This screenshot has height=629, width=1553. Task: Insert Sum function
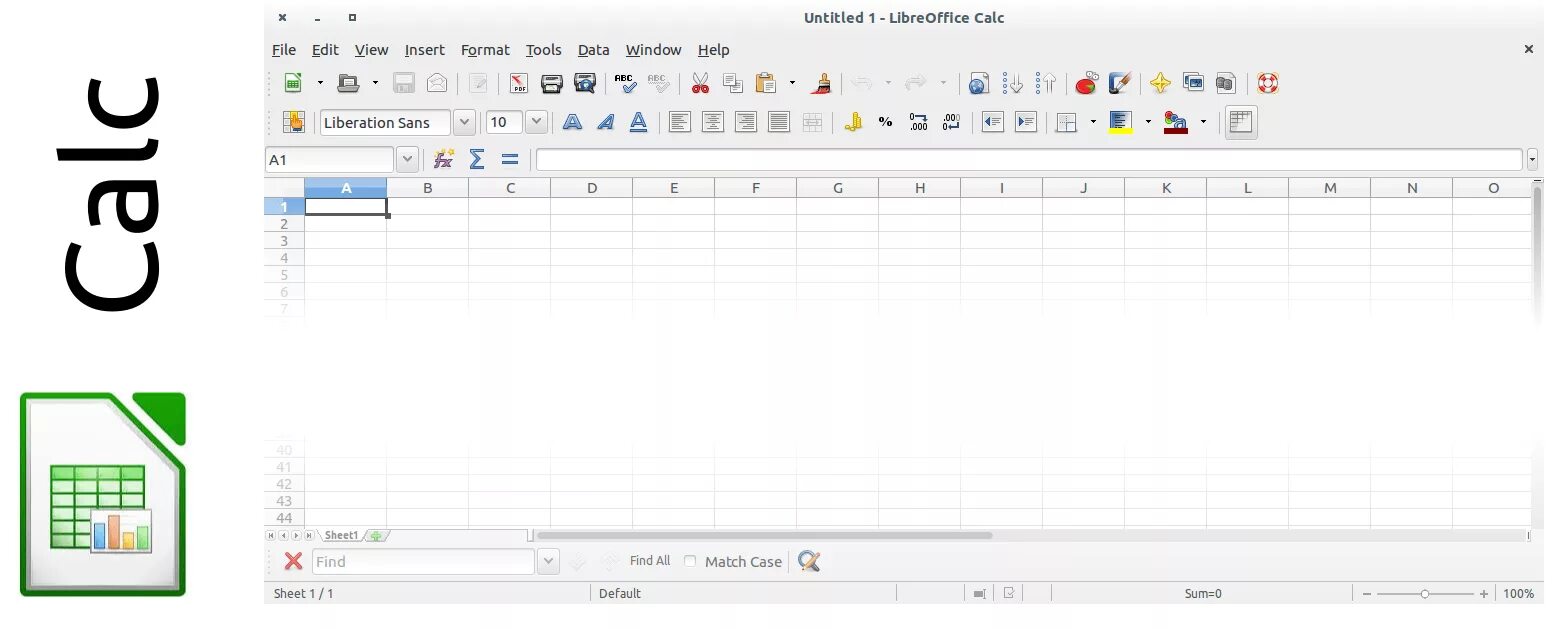point(477,159)
